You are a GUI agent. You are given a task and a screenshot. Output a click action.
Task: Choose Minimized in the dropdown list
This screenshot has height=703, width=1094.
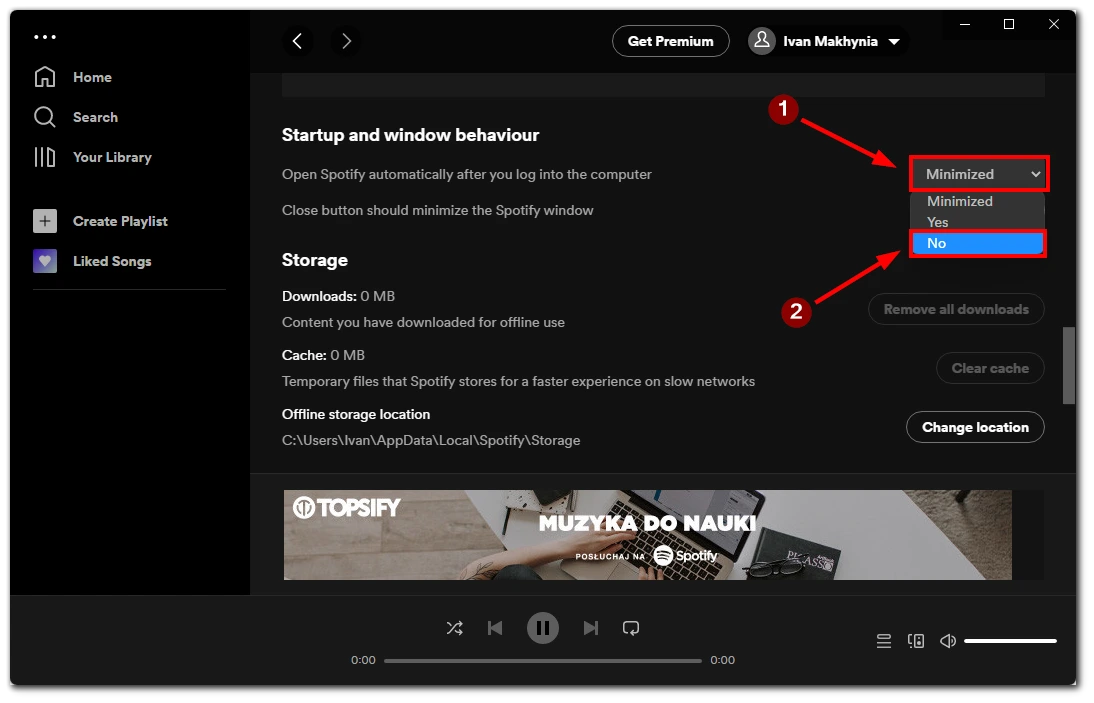[977, 202]
